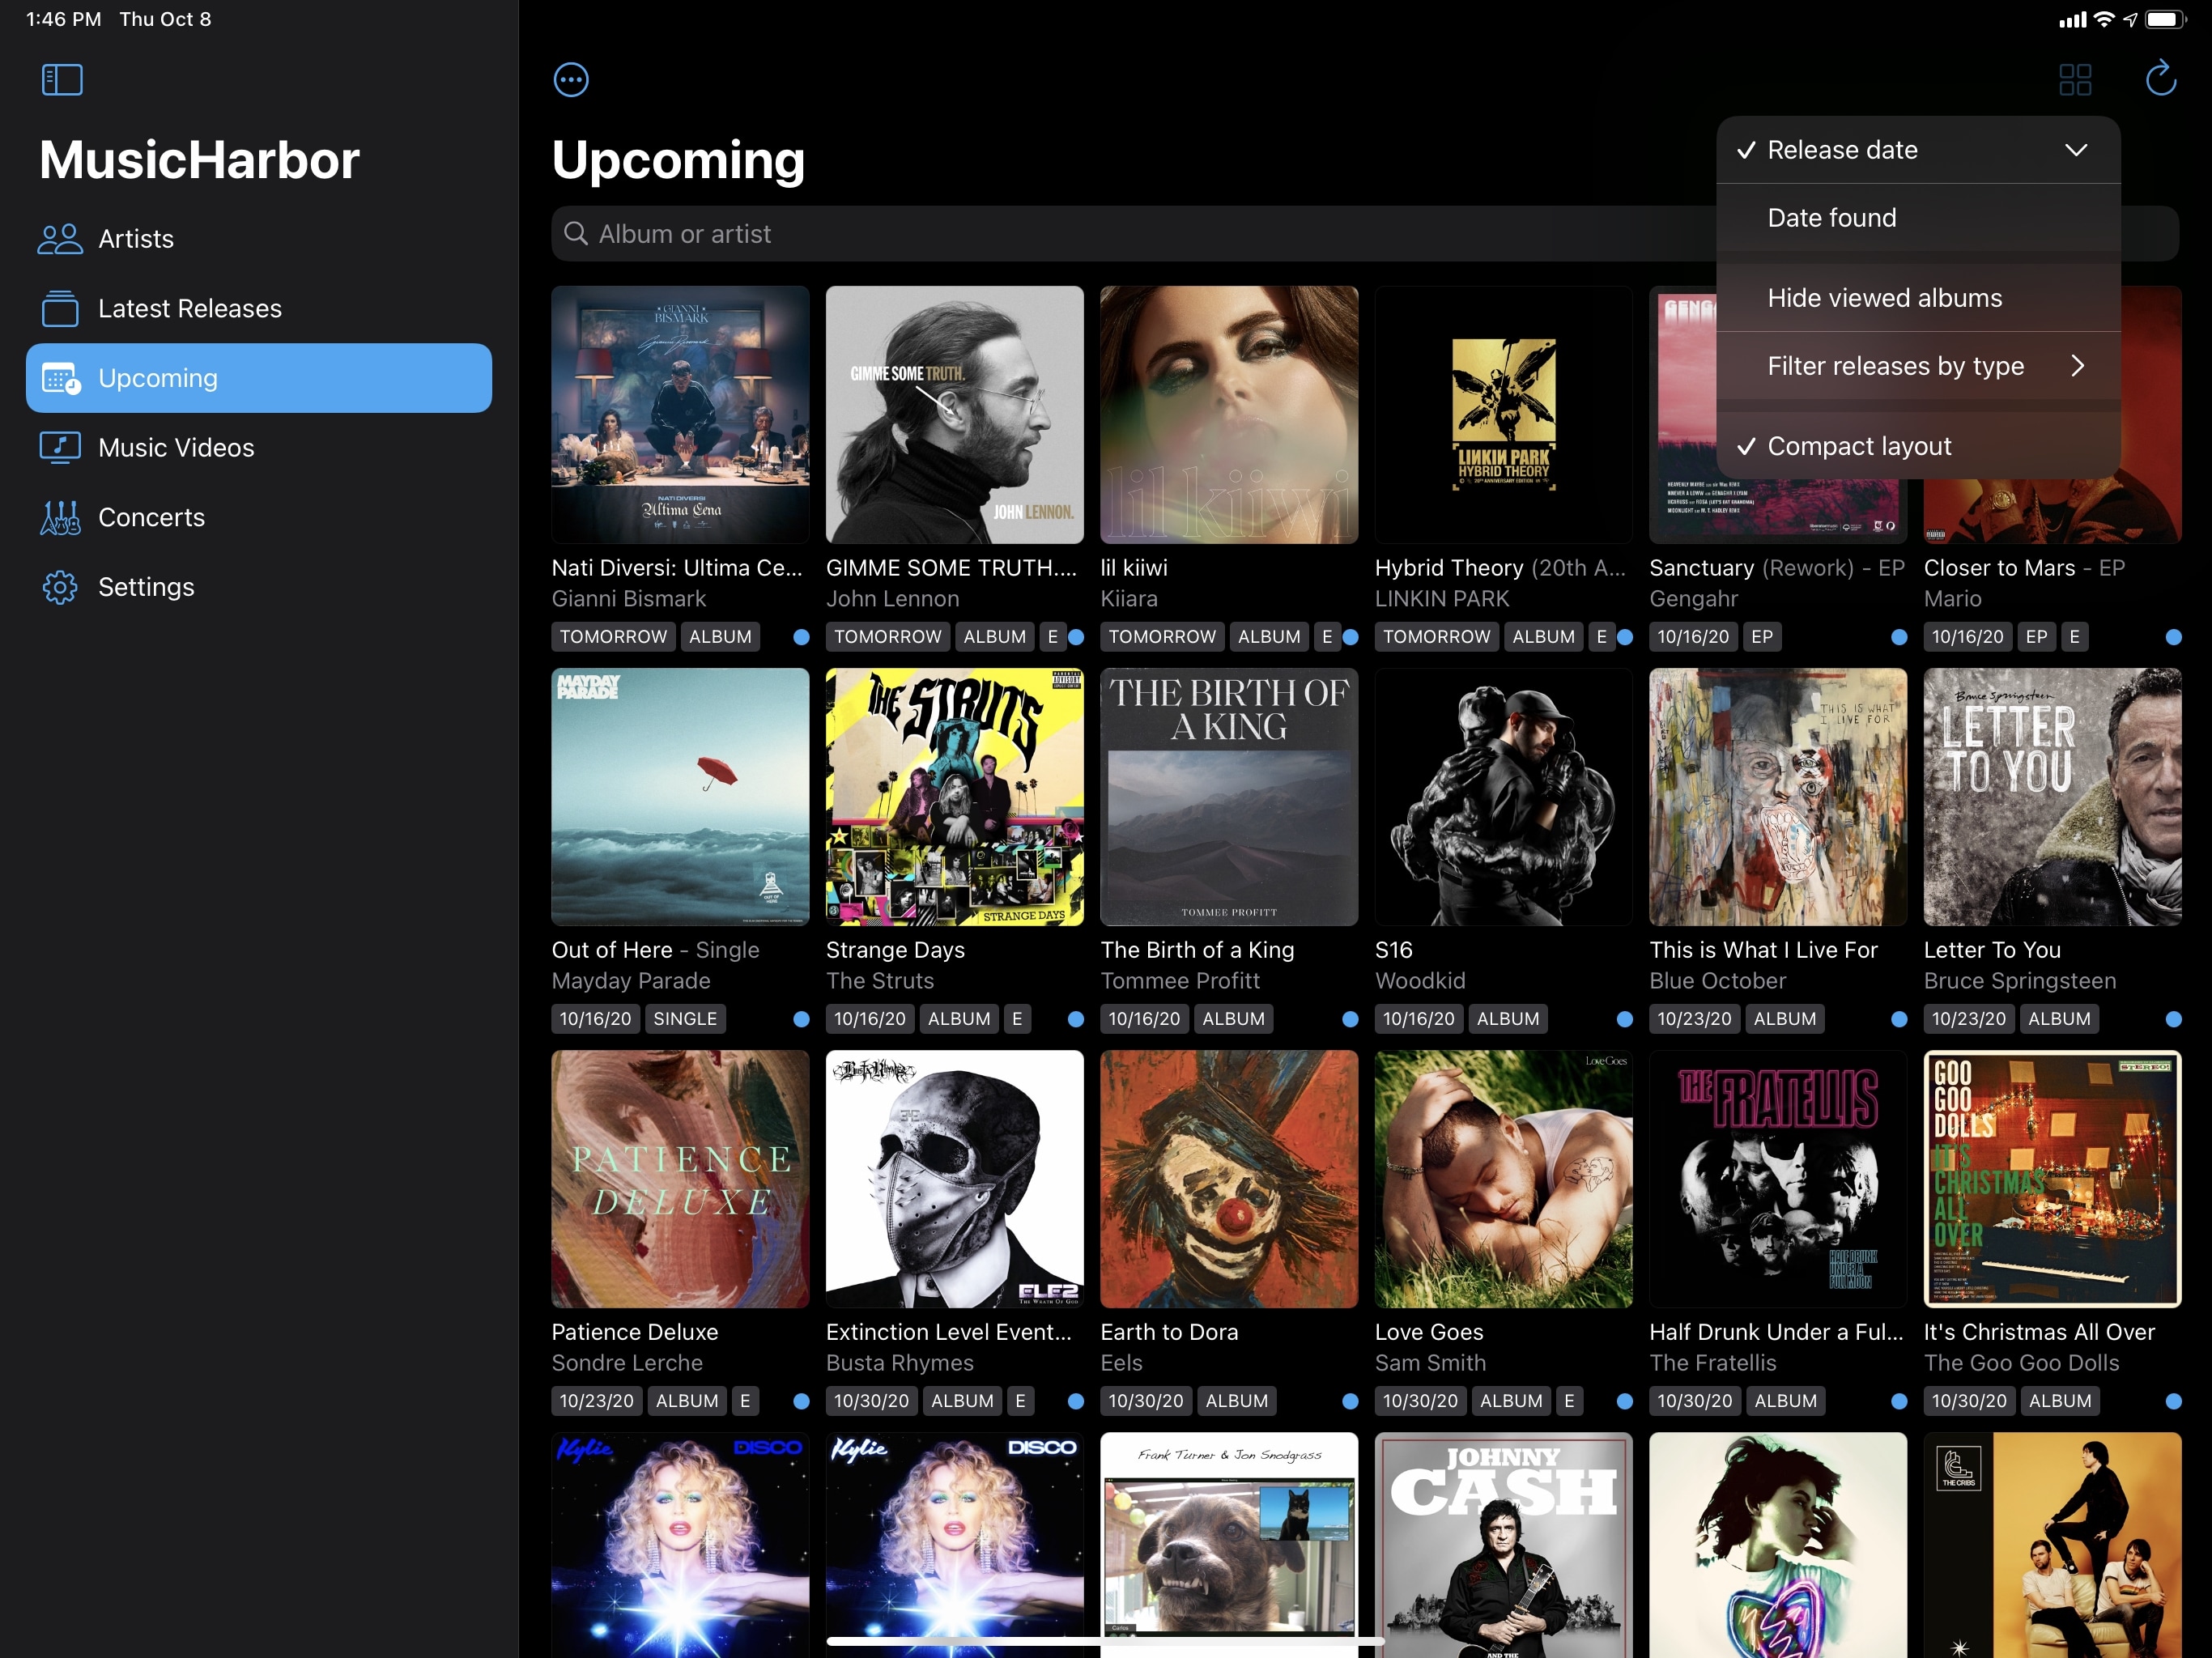Select Release date sort option

[x=1918, y=150]
